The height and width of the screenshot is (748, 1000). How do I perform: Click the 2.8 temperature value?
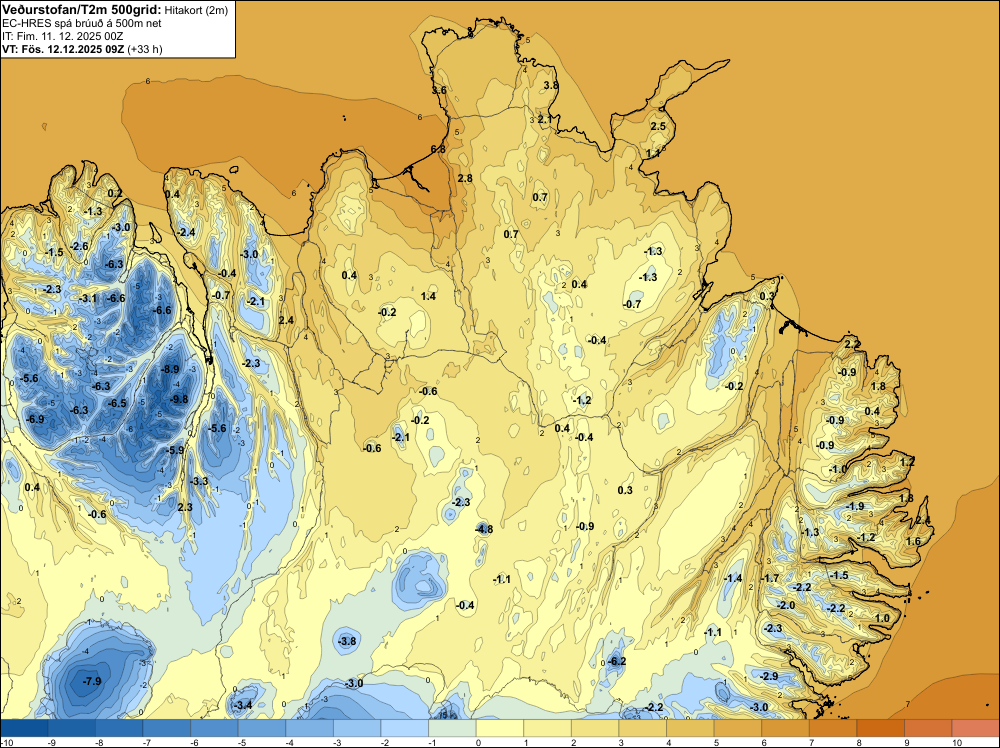[x=466, y=178]
